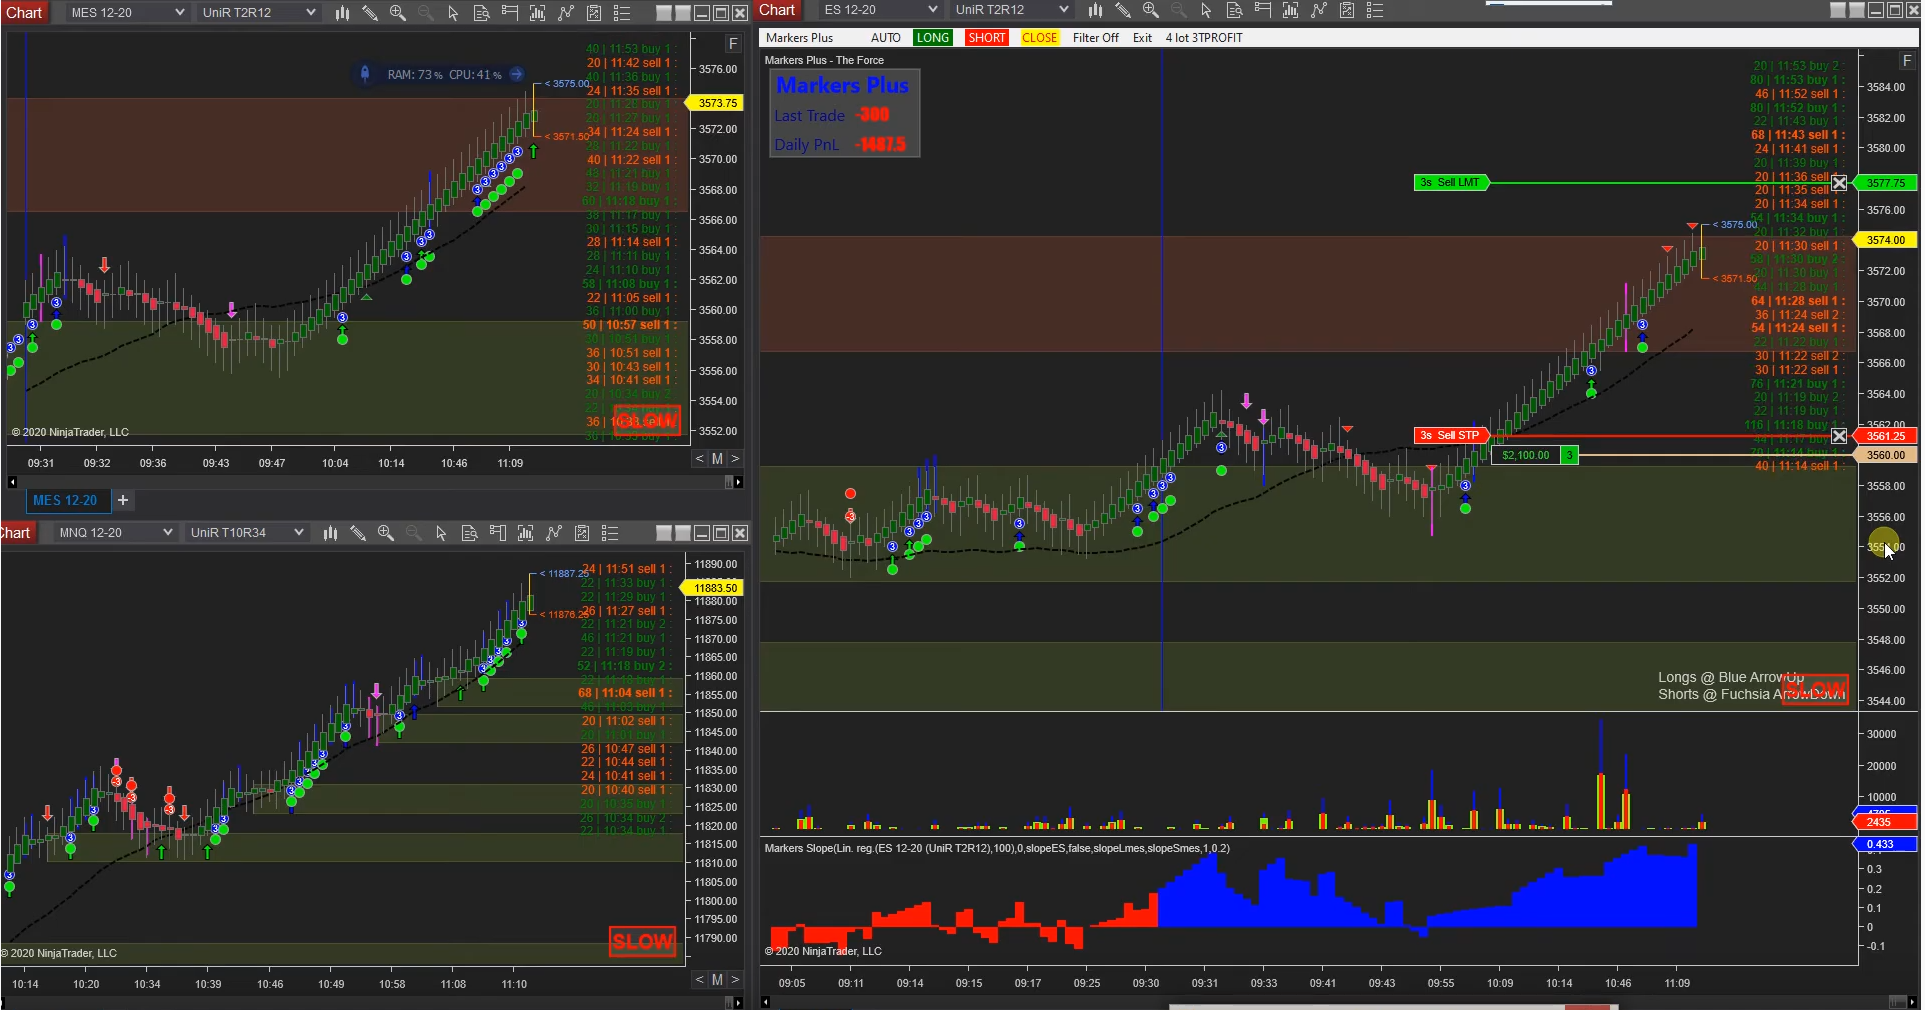1925x1010 pixels.
Task: Shift MNQ price scale with left chevron
Action: 699,980
